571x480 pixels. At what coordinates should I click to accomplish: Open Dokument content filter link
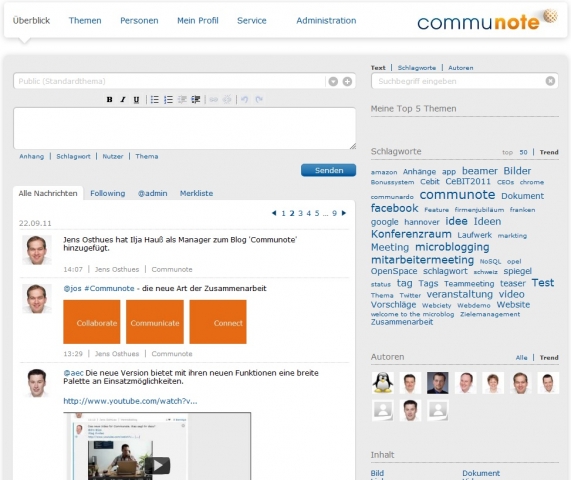click(x=481, y=473)
